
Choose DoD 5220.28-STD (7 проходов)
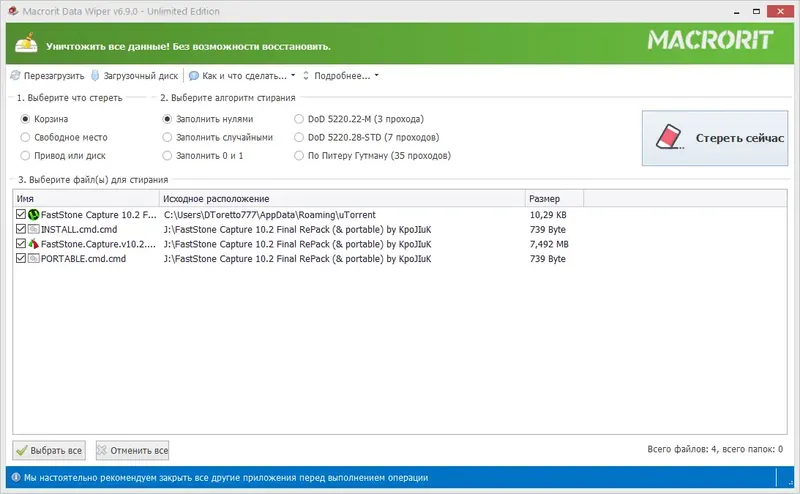click(x=299, y=137)
